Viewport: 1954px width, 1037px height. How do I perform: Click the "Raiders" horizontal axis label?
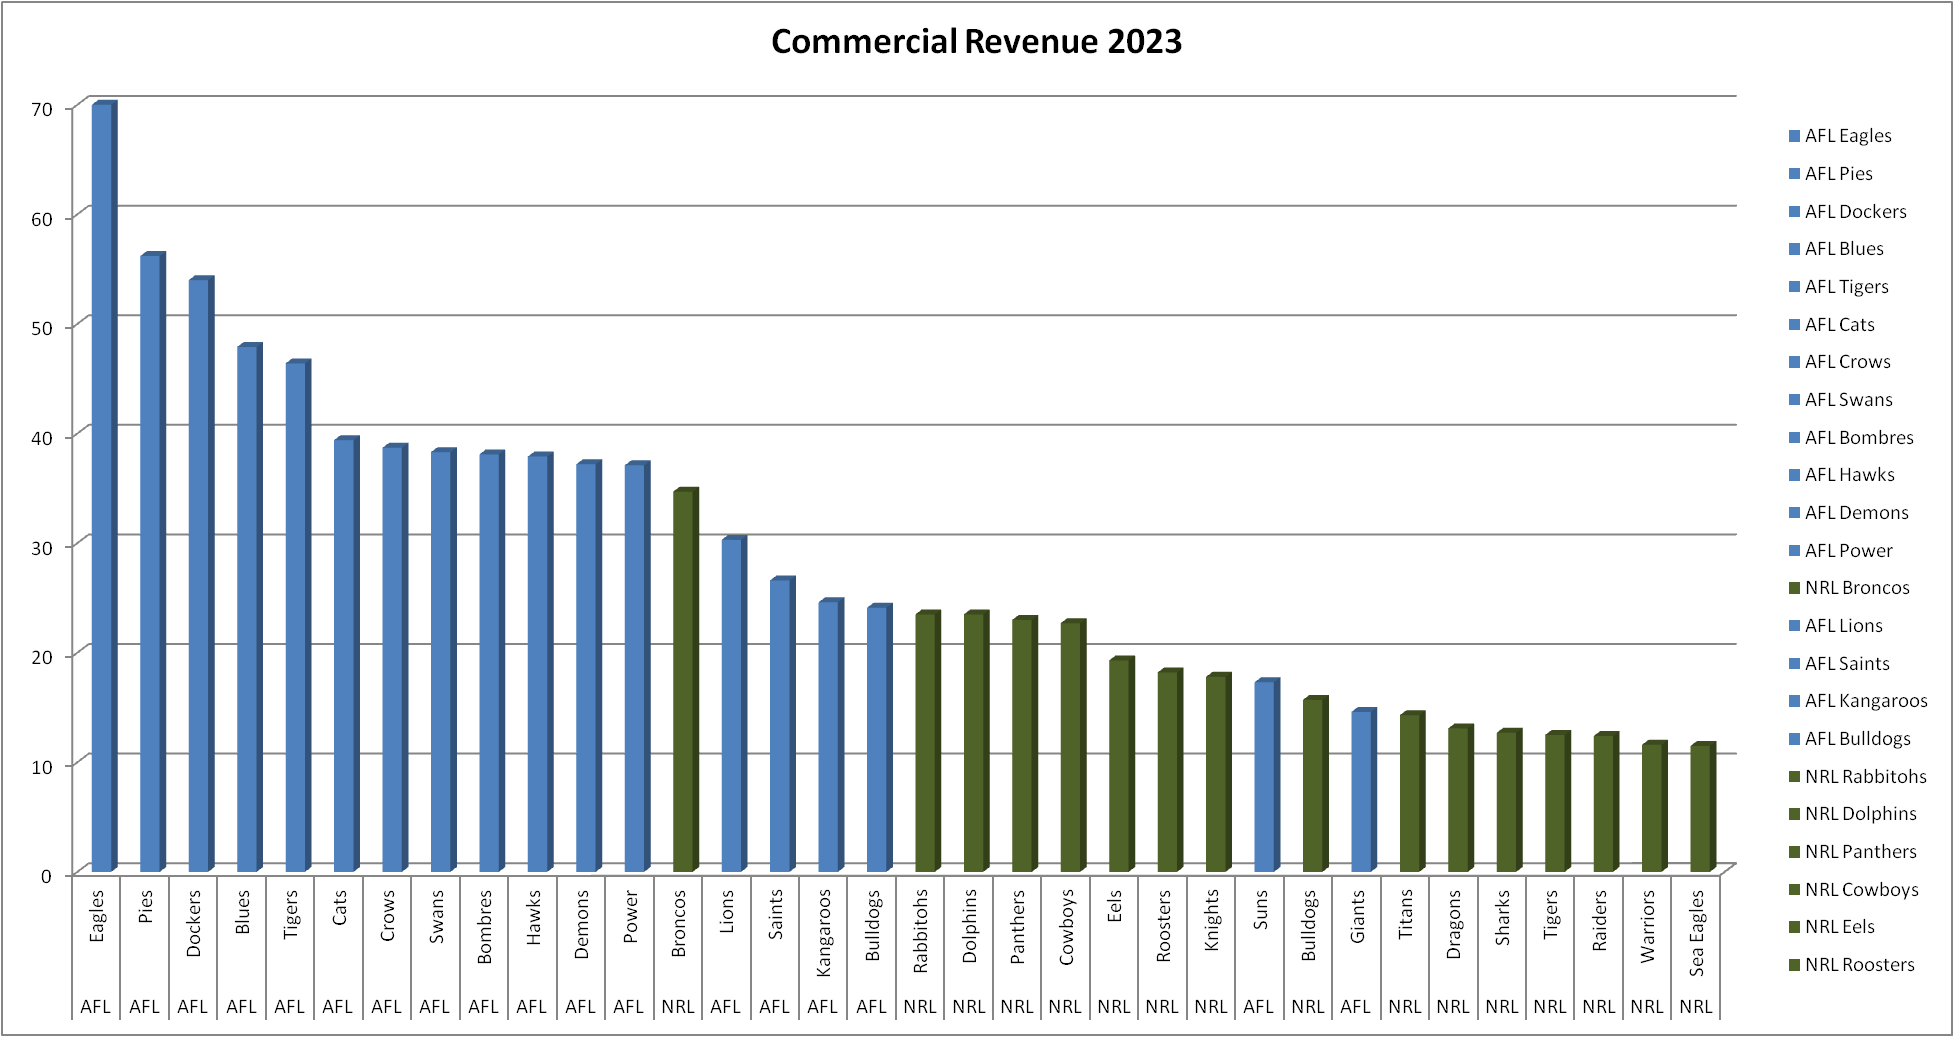(1599, 921)
